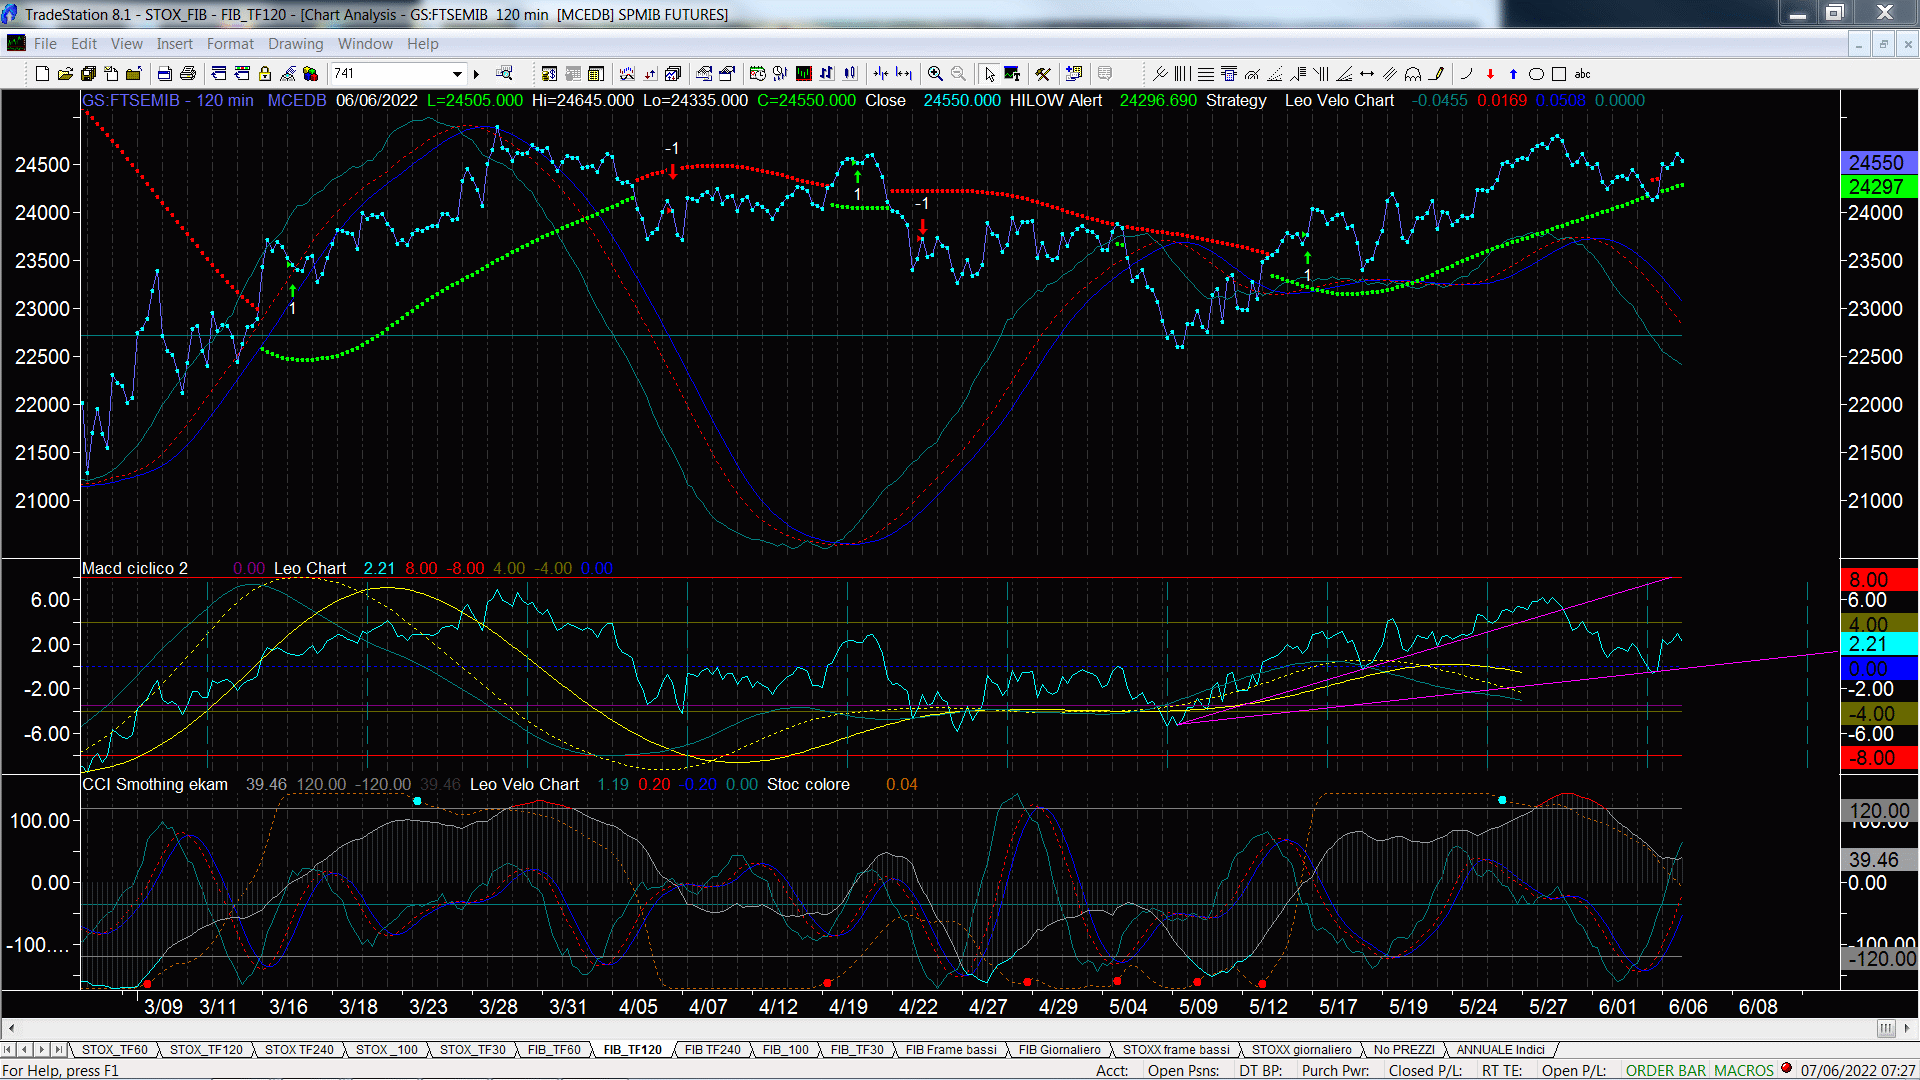Select the Ellipse drawing tool
1920x1080 pixels.
click(1536, 74)
